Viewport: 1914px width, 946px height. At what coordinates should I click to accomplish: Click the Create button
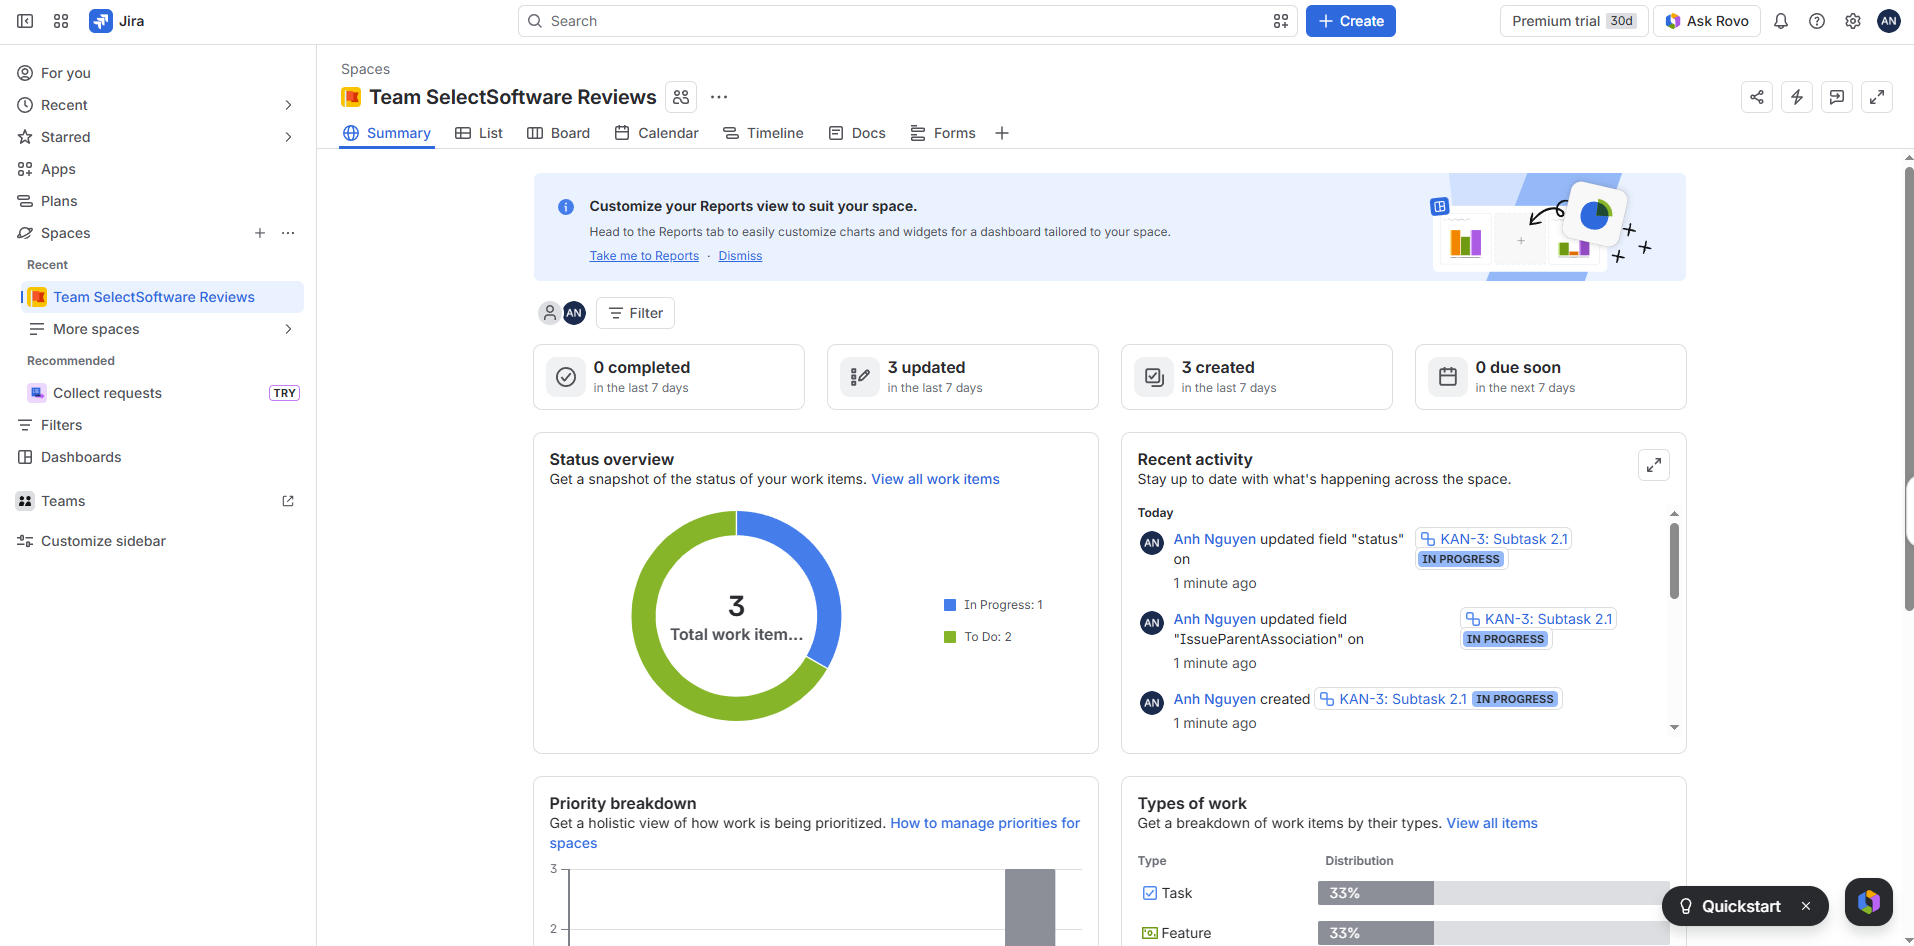tap(1351, 21)
